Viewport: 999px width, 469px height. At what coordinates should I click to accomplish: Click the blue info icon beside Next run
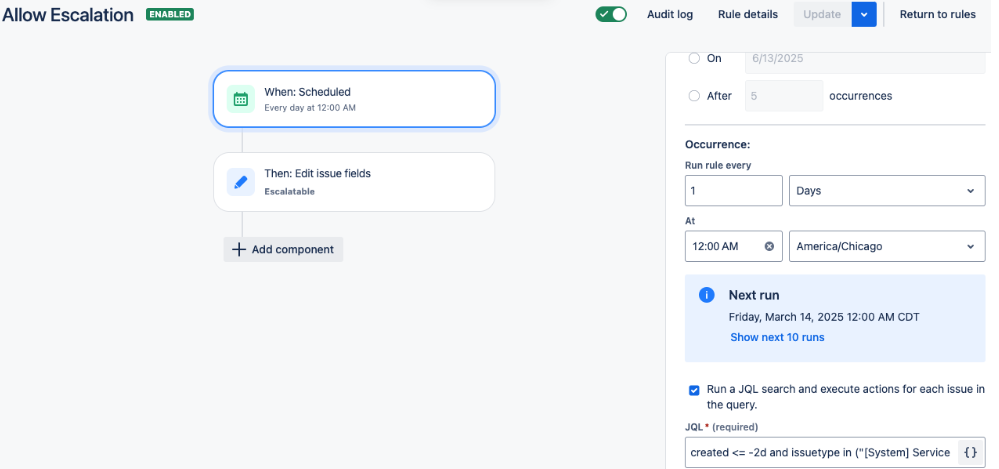(x=707, y=295)
